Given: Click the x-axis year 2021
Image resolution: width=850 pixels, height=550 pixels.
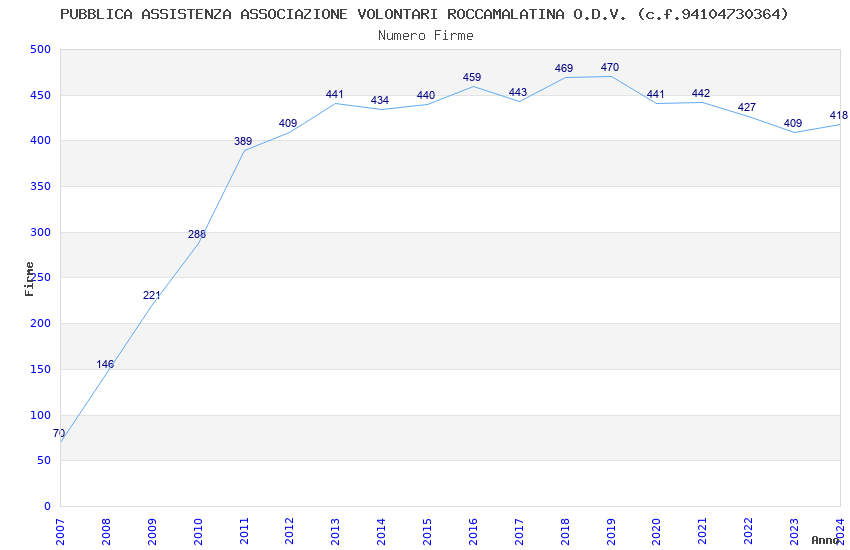Looking at the screenshot, I should tap(703, 532).
